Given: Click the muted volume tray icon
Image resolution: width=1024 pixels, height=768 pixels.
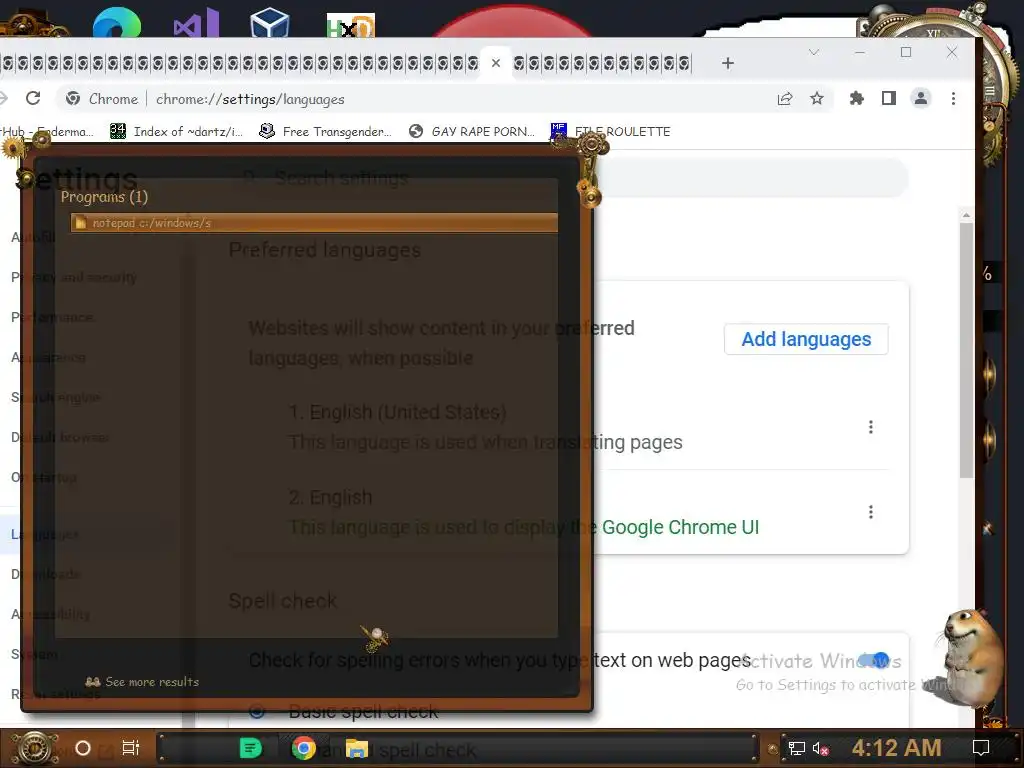Looking at the screenshot, I should click(821, 748).
